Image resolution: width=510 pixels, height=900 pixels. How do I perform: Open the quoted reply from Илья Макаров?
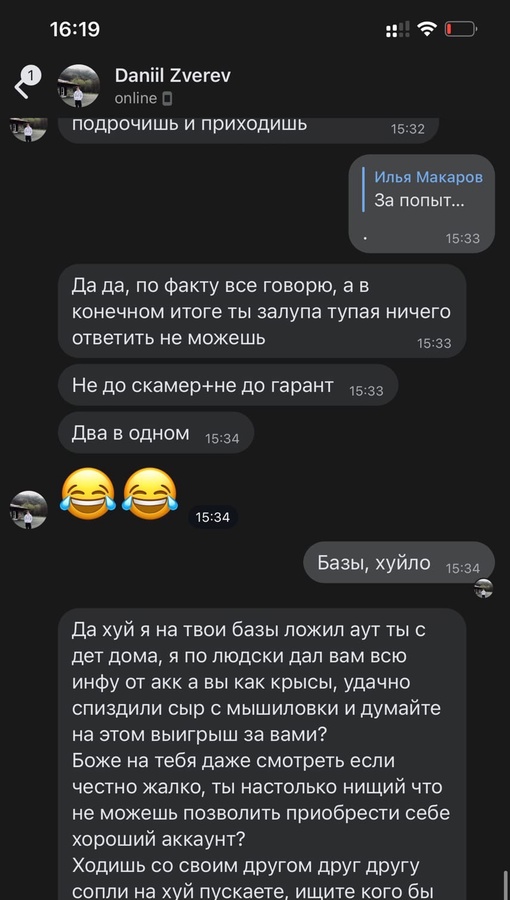click(422, 189)
